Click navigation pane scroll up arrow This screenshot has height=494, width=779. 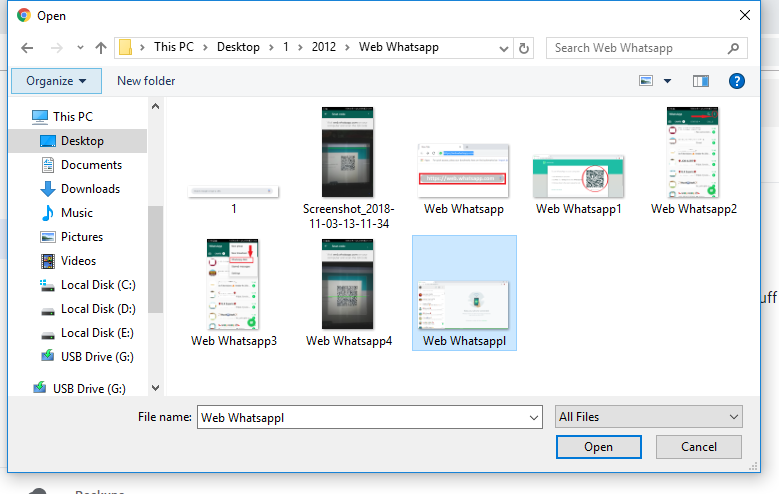156,106
